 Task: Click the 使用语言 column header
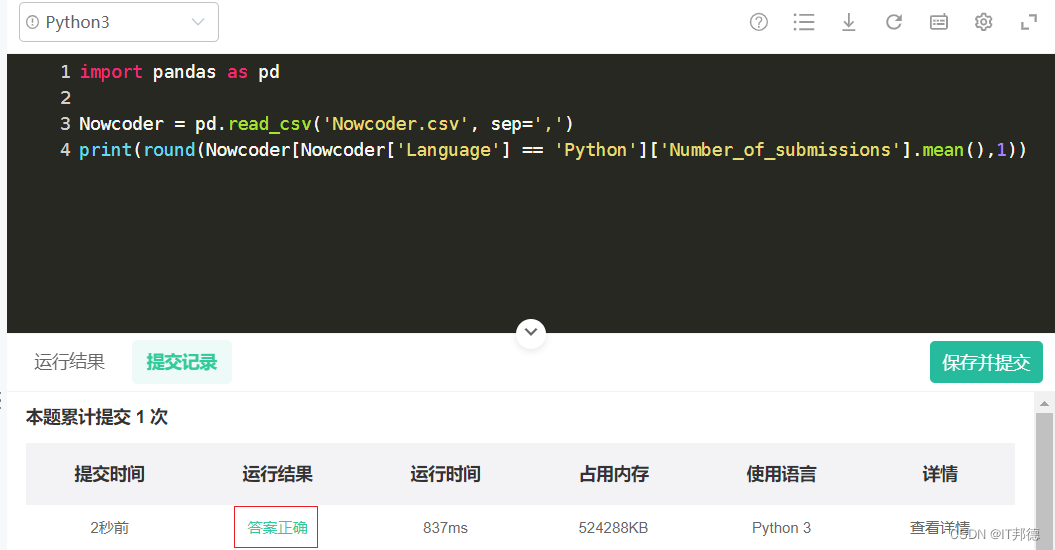point(781,474)
